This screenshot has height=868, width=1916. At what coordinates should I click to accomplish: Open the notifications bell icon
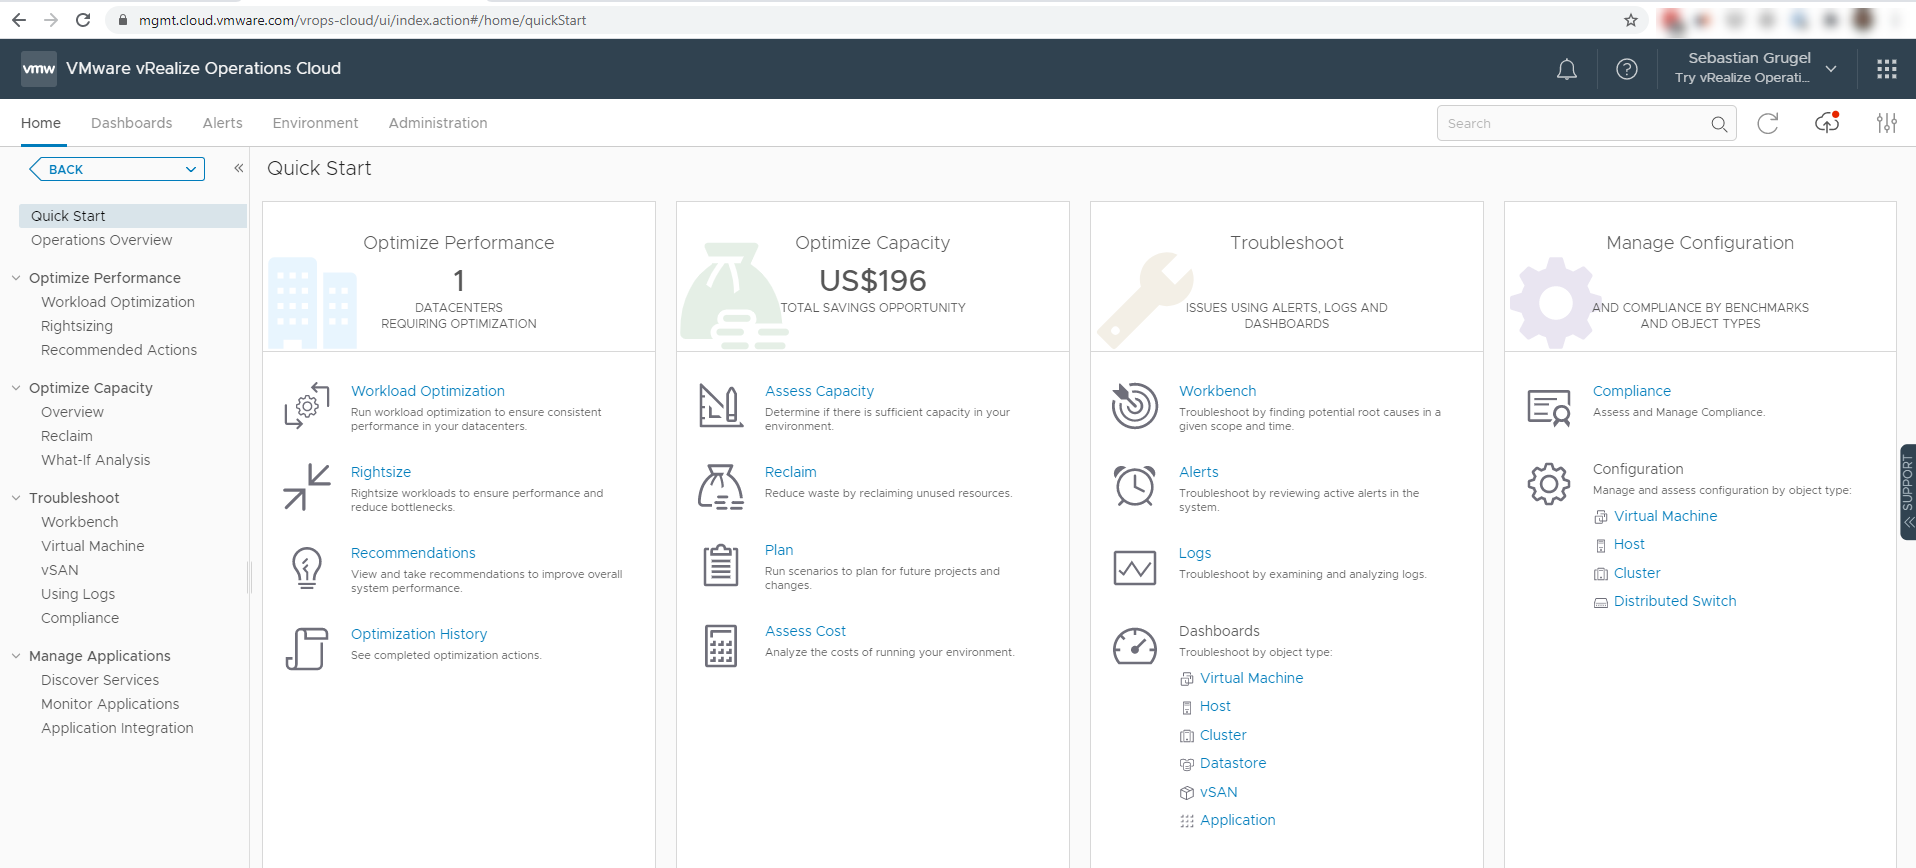point(1566,69)
